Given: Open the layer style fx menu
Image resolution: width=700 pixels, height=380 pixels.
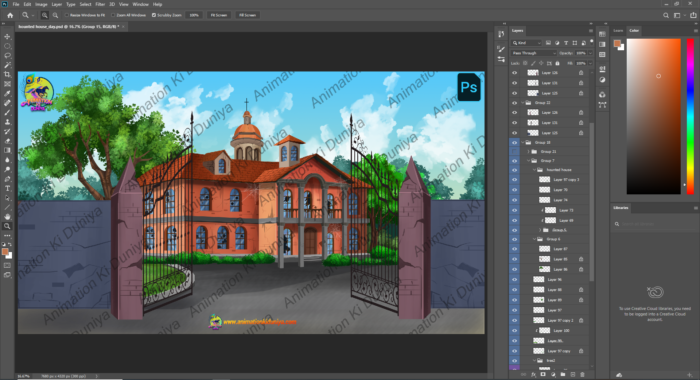Looking at the screenshot, I should tap(533, 375).
